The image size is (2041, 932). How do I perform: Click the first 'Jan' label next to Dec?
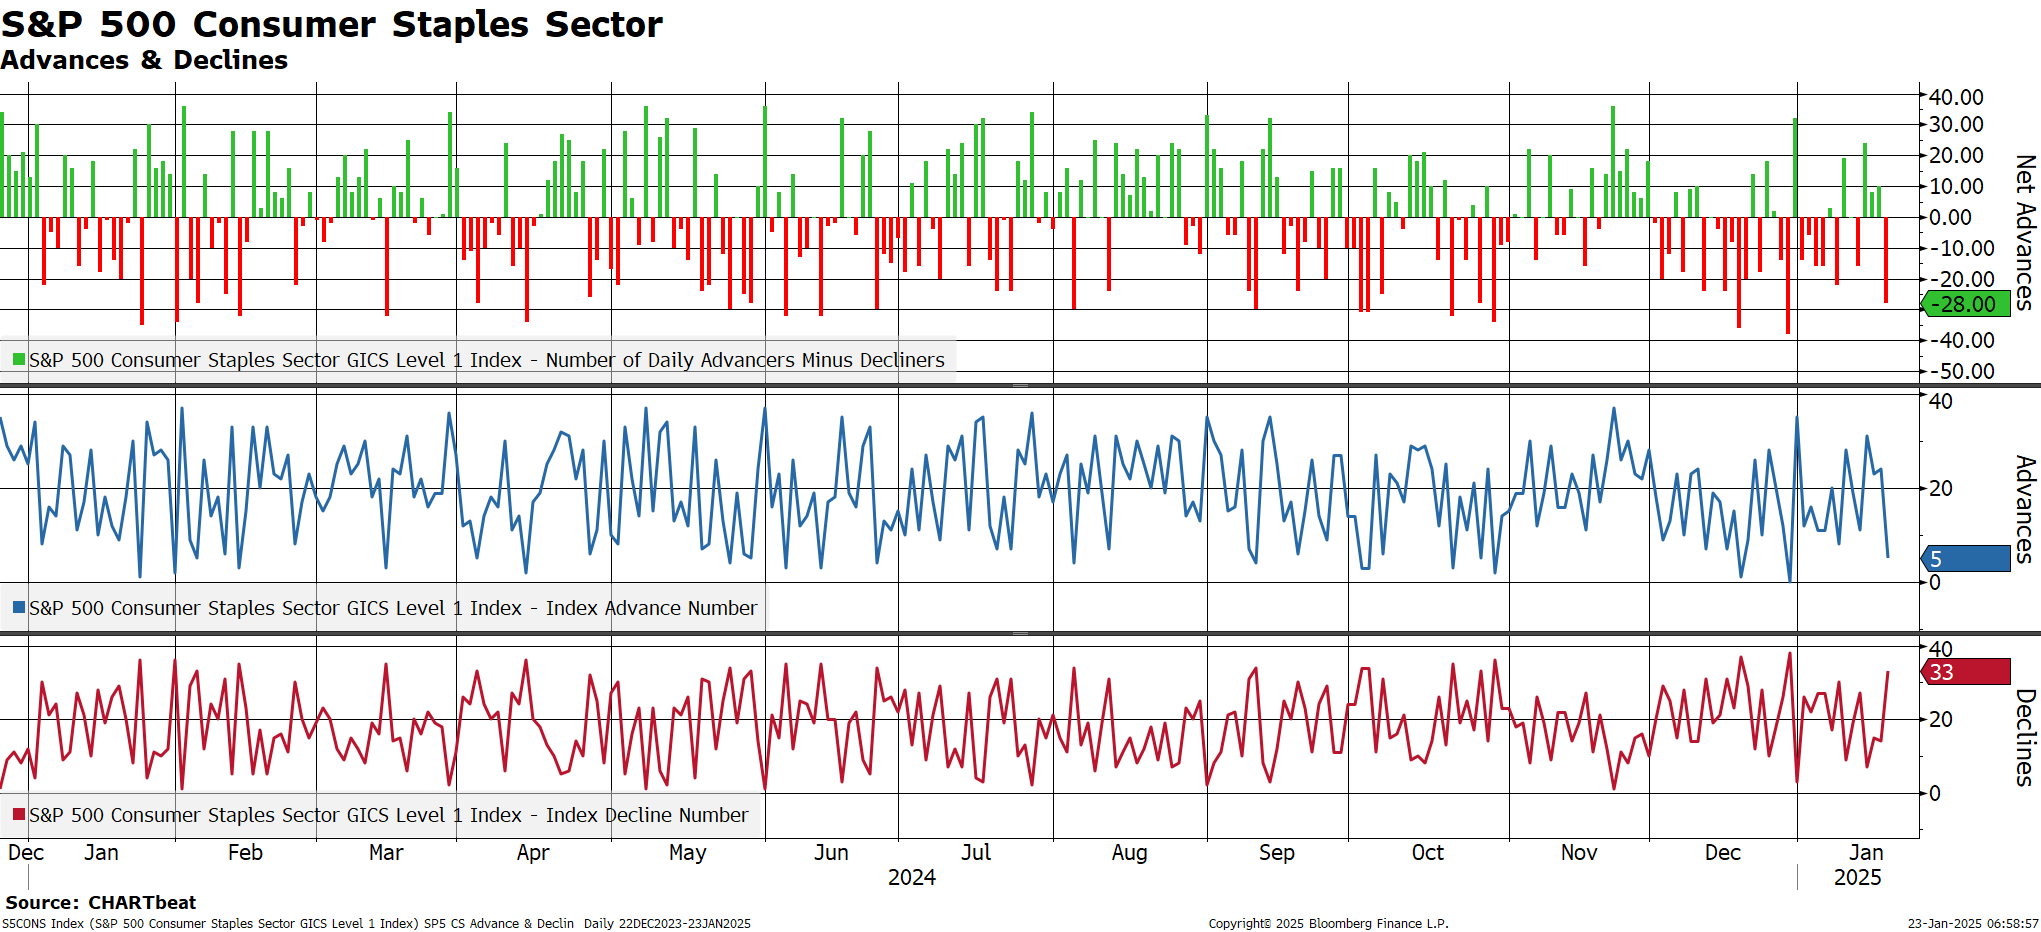point(101,852)
